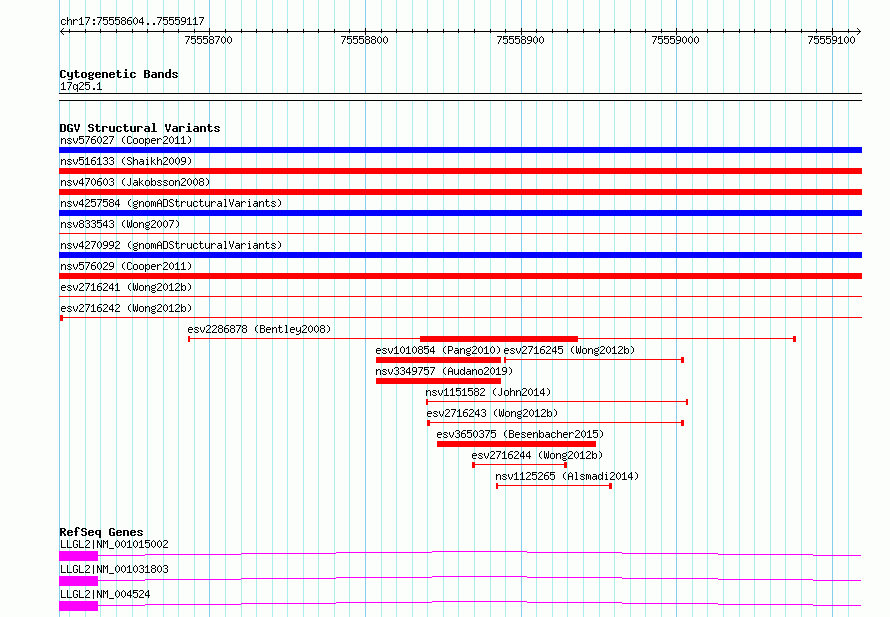
Task: Click the left arrow end of the ruler
Action: tap(62, 32)
